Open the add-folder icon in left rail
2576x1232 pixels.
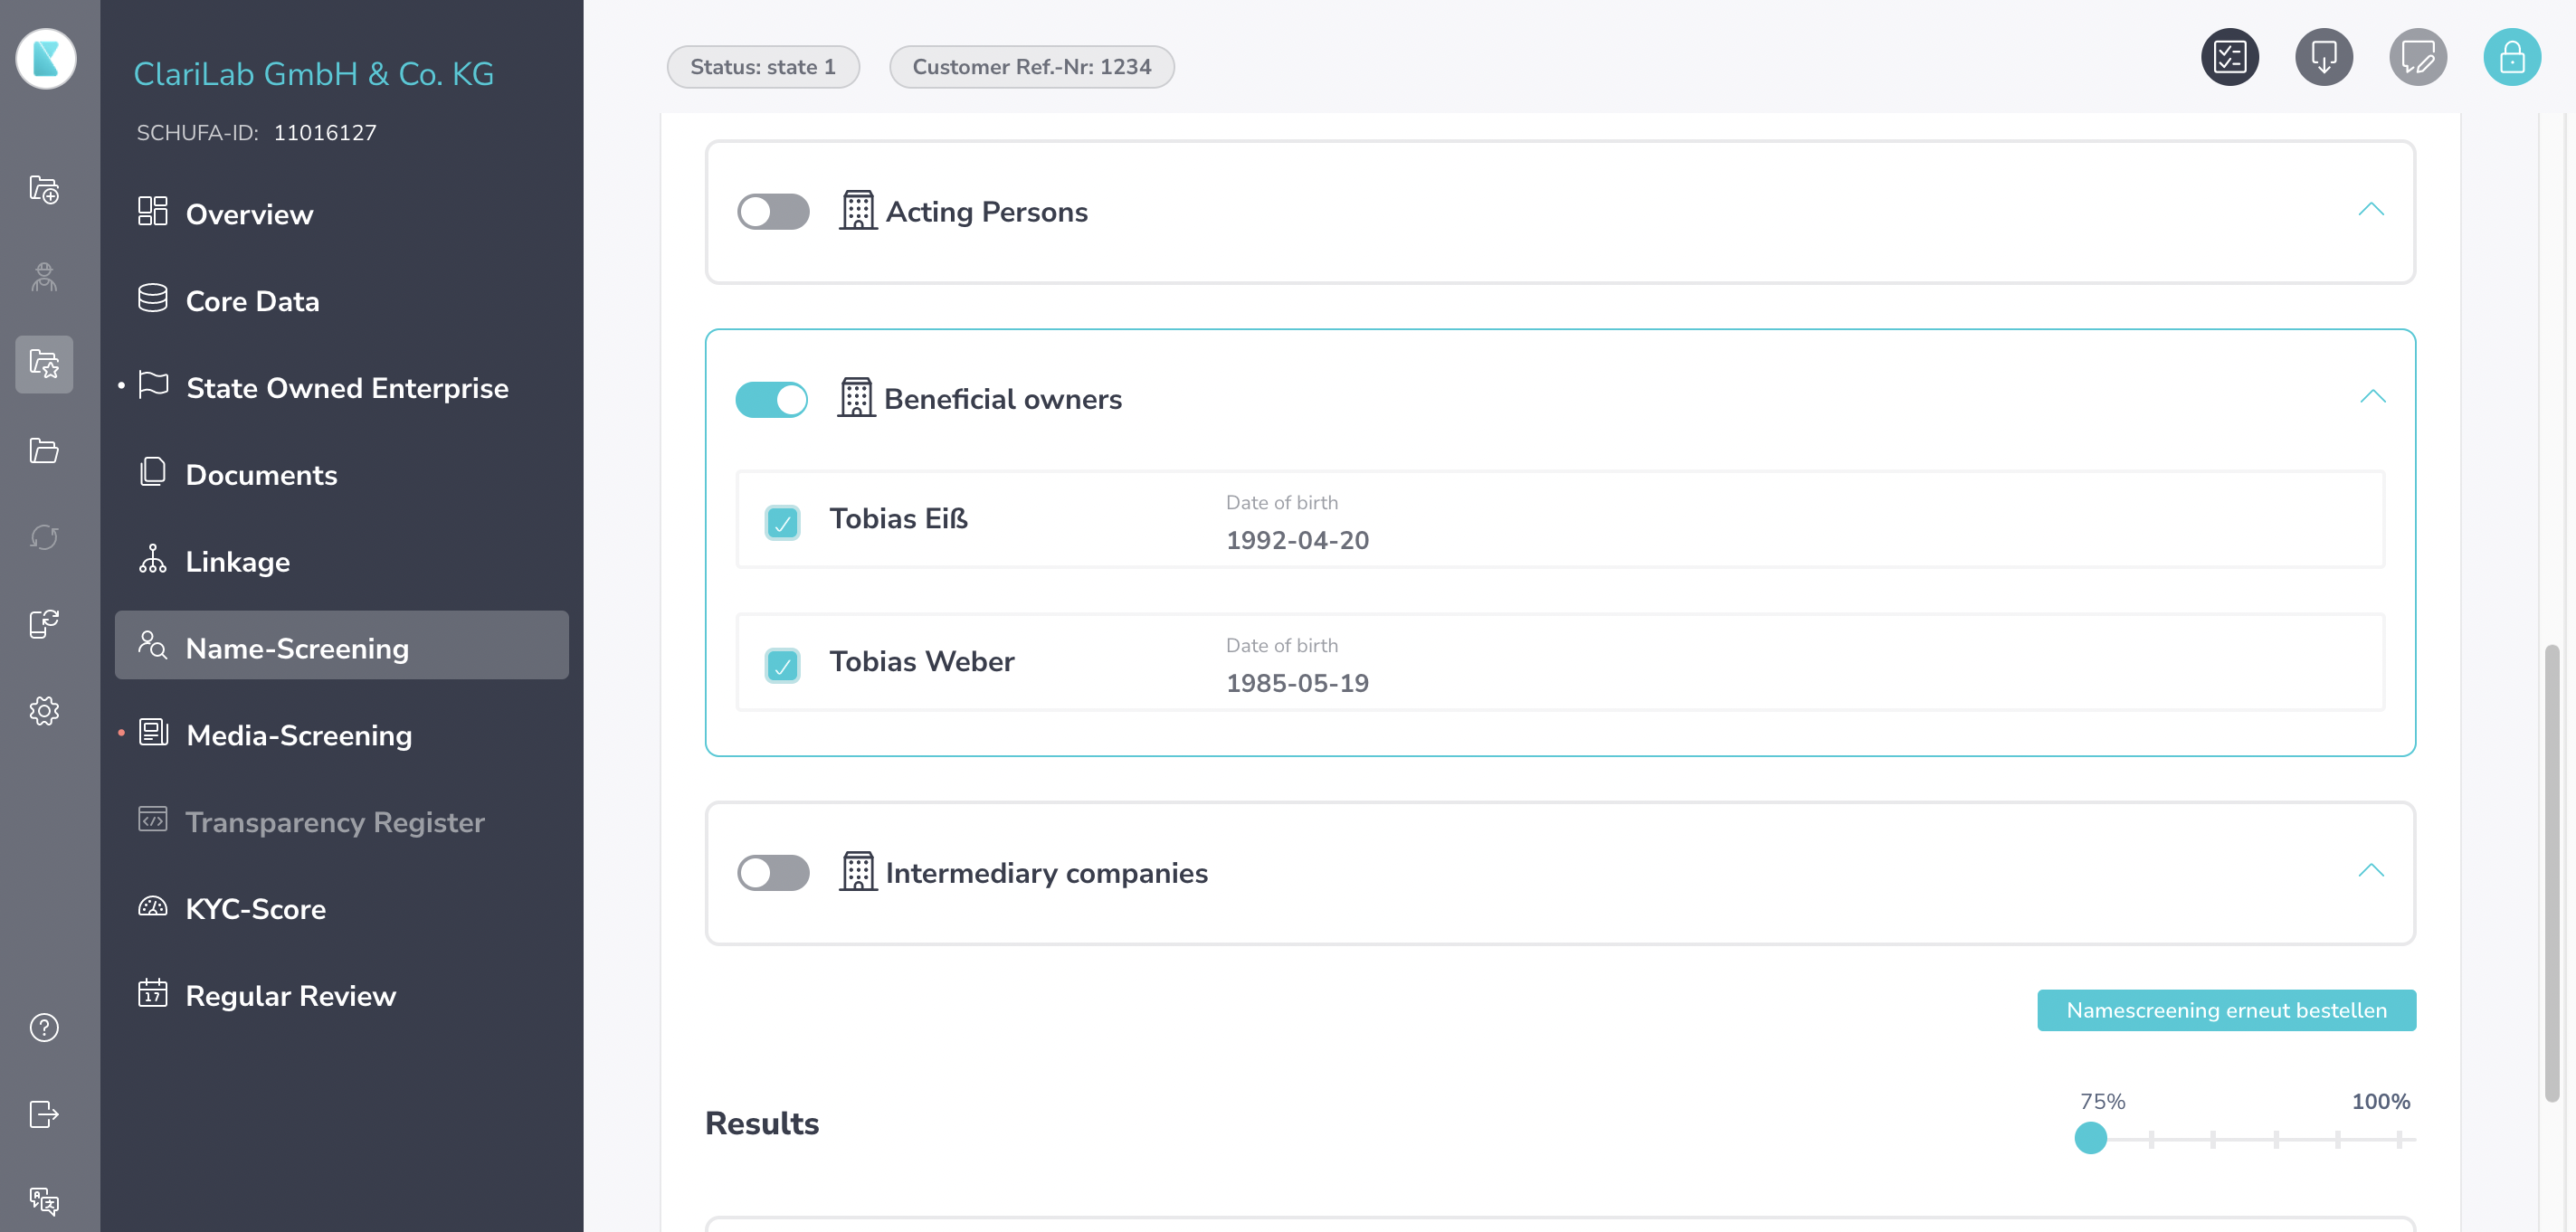tap(44, 189)
